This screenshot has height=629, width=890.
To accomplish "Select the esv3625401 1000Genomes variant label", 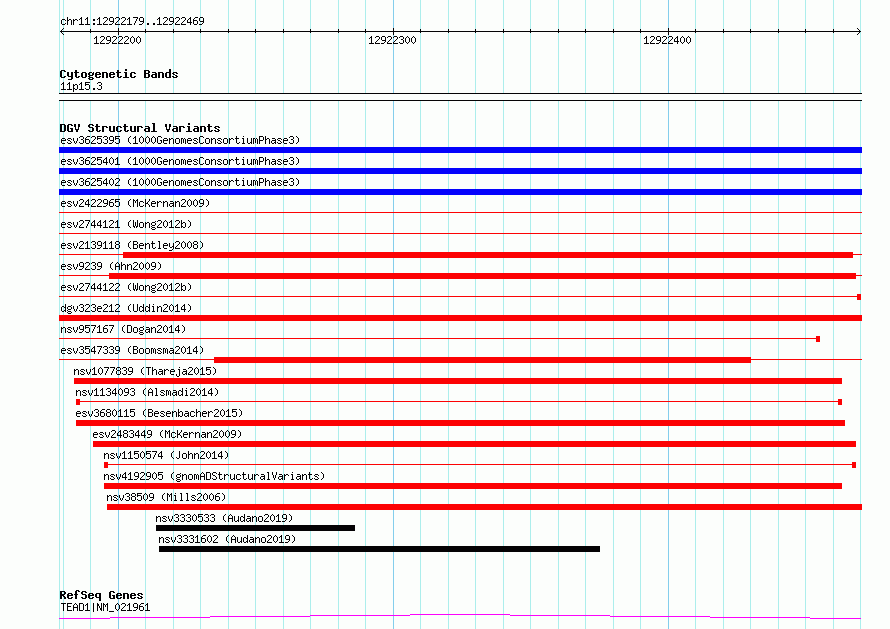I will coord(180,161).
